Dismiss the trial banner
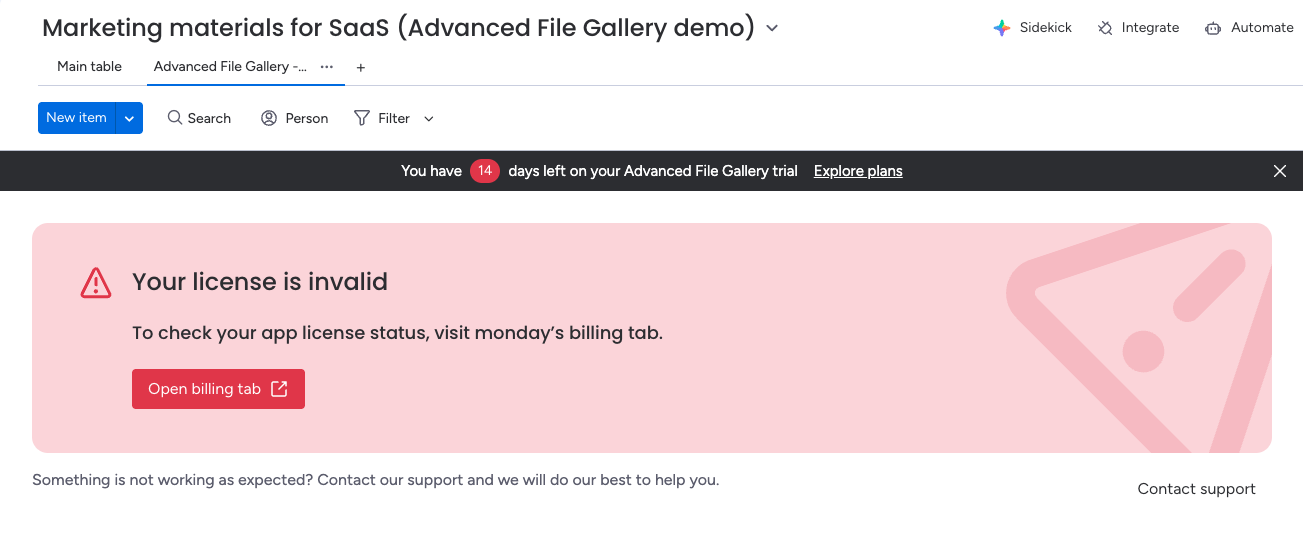1303x552 pixels. pyautogui.click(x=1280, y=171)
